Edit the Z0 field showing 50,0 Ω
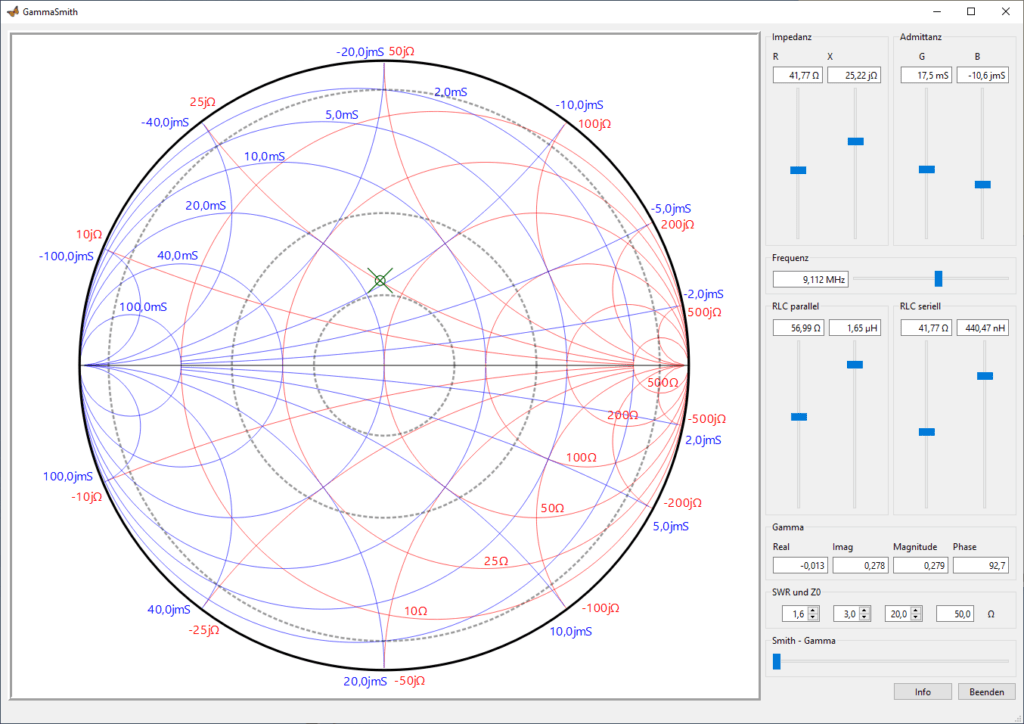1024x724 pixels. tap(955, 614)
